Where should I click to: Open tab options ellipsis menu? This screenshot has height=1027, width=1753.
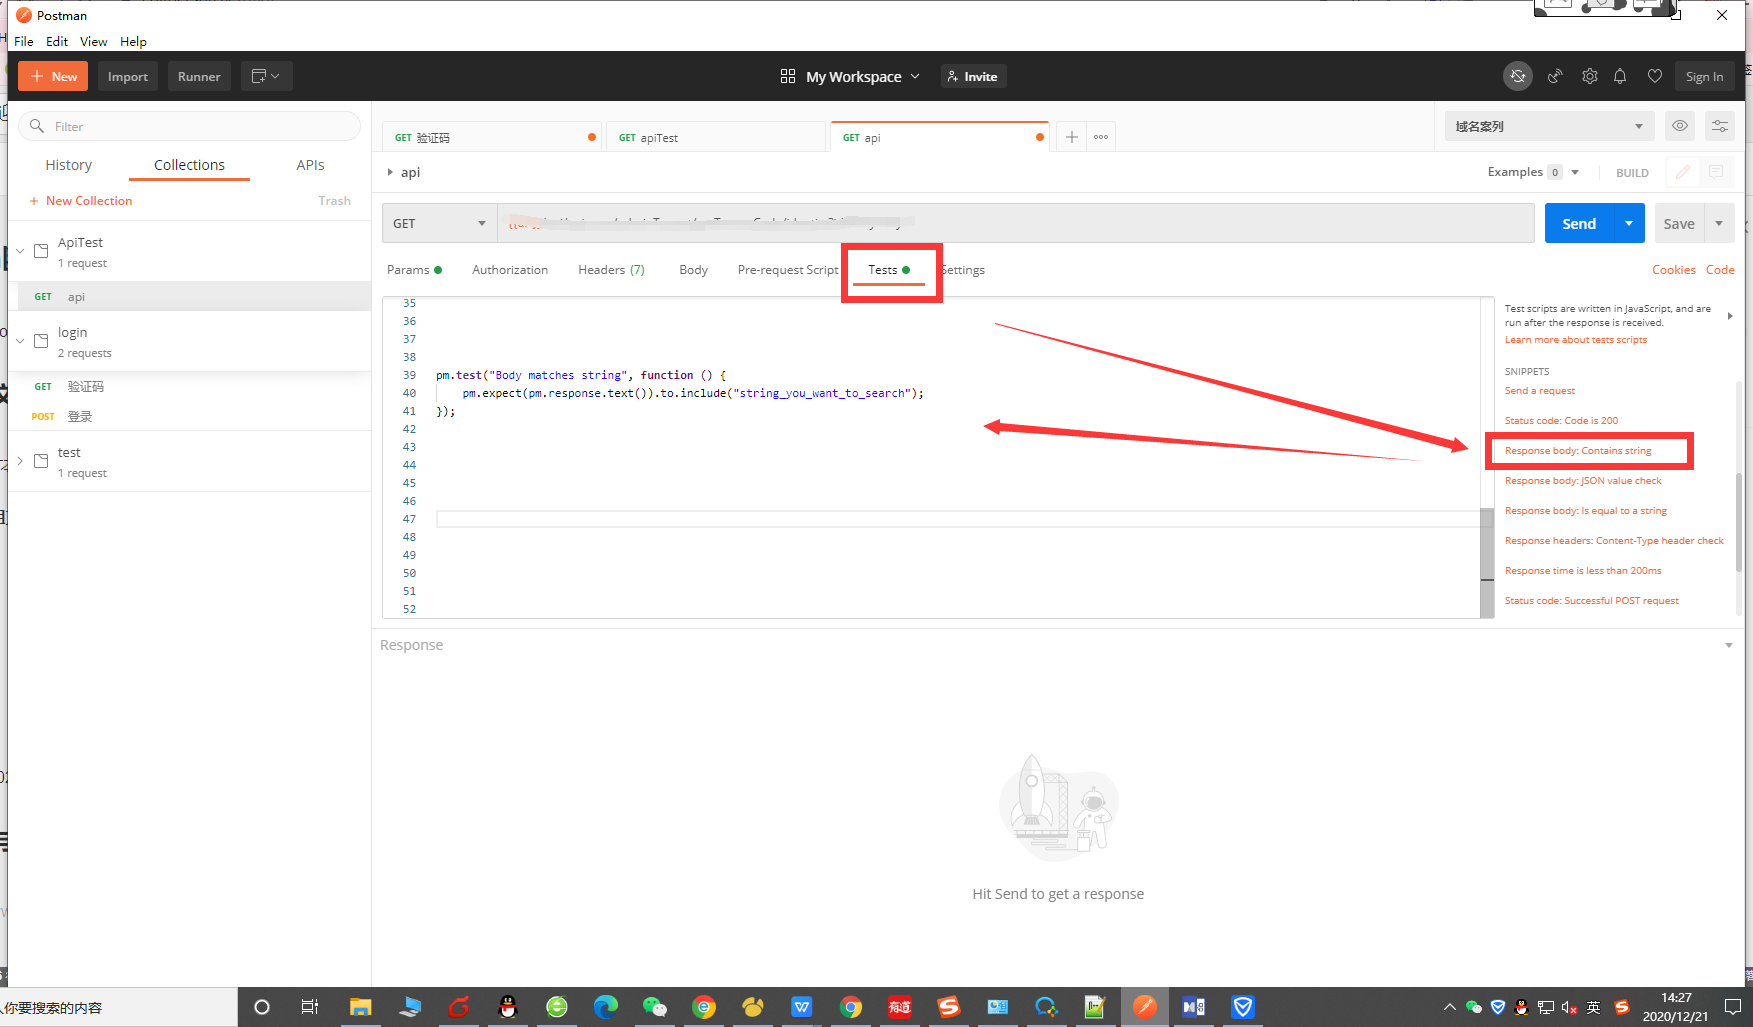(x=1101, y=137)
